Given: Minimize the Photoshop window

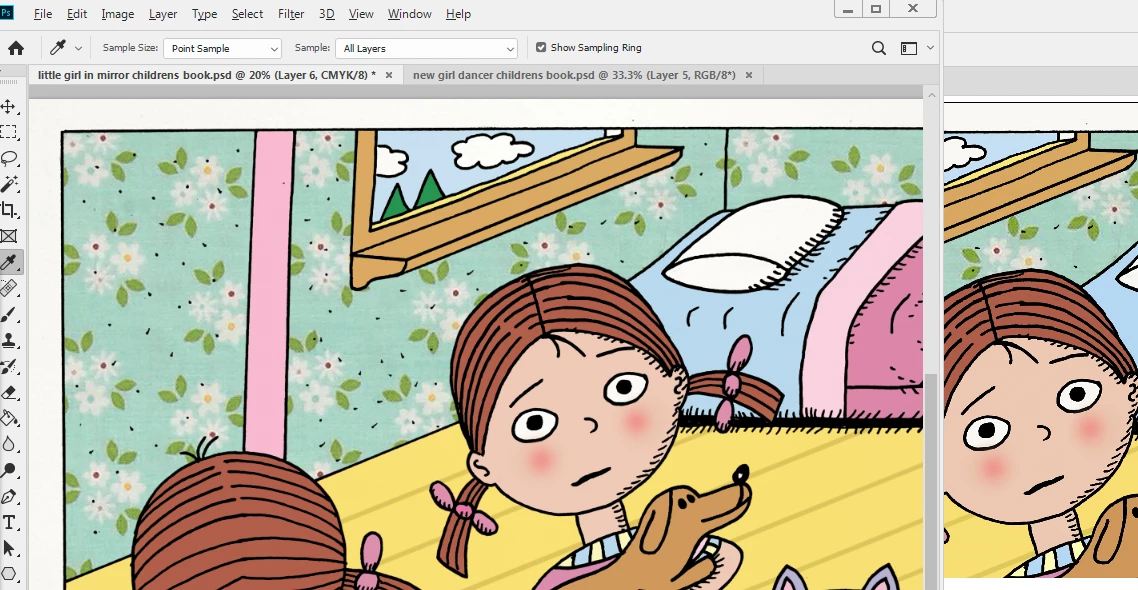Looking at the screenshot, I should point(848,9).
